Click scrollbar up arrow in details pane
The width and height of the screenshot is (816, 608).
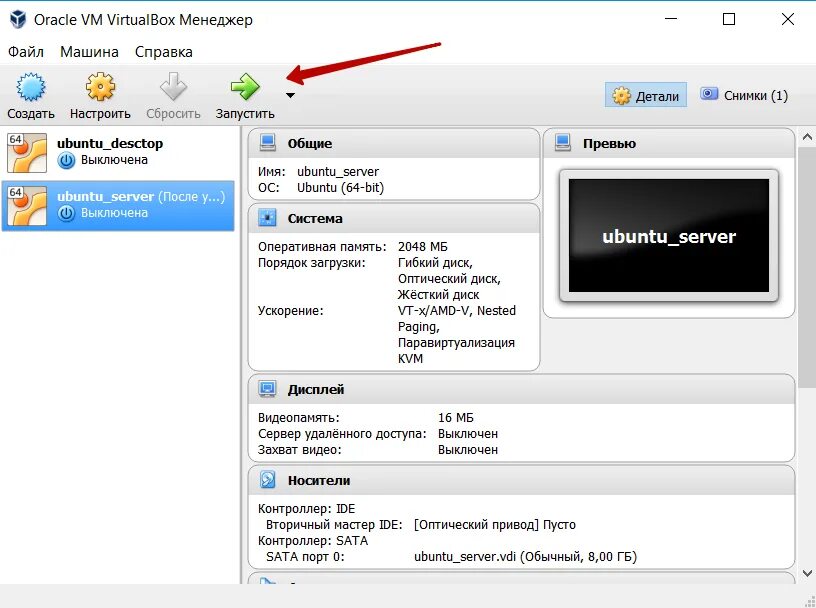[807, 137]
